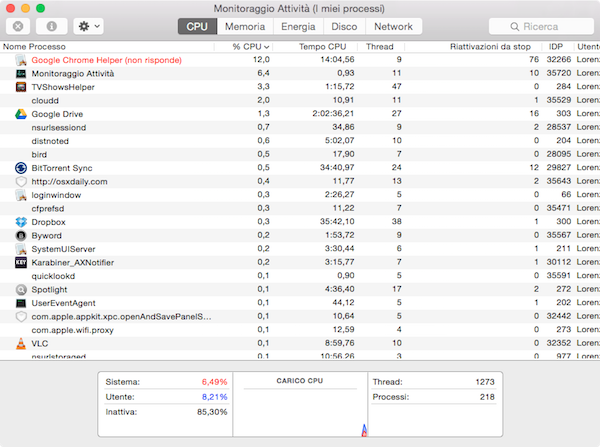This screenshot has height=447, width=600.
Task: Click the Dropbox icon
Action: [x=21, y=222]
